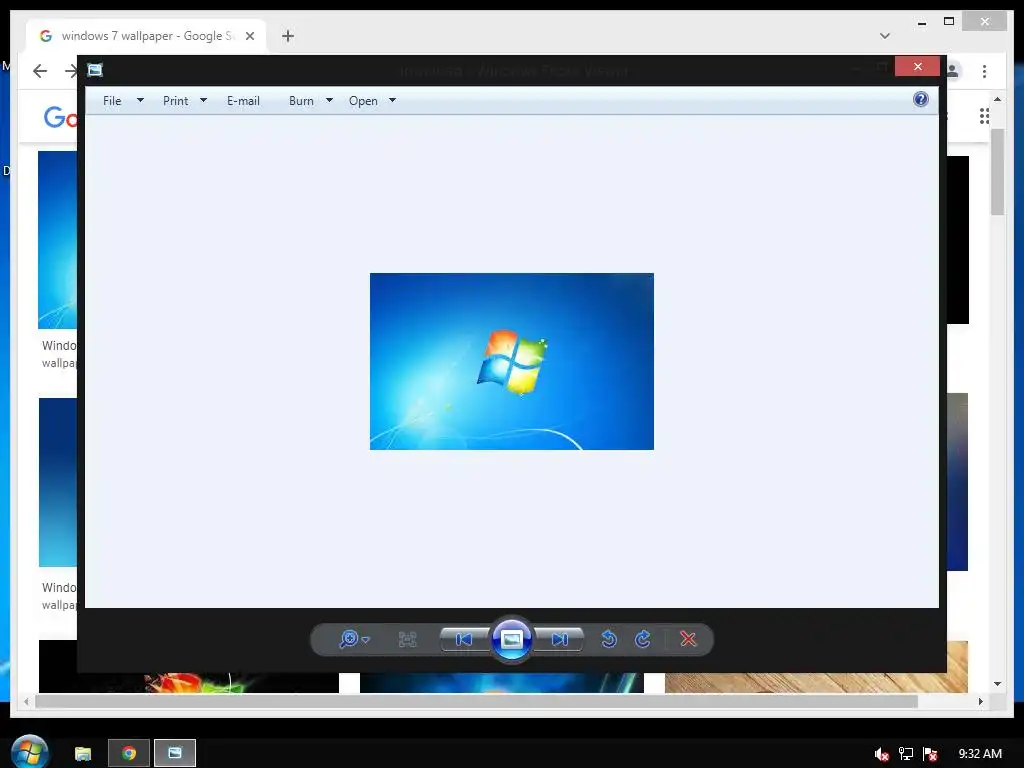Open the Print menu
This screenshot has height=768, width=1024.
click(x=176, y=101)
